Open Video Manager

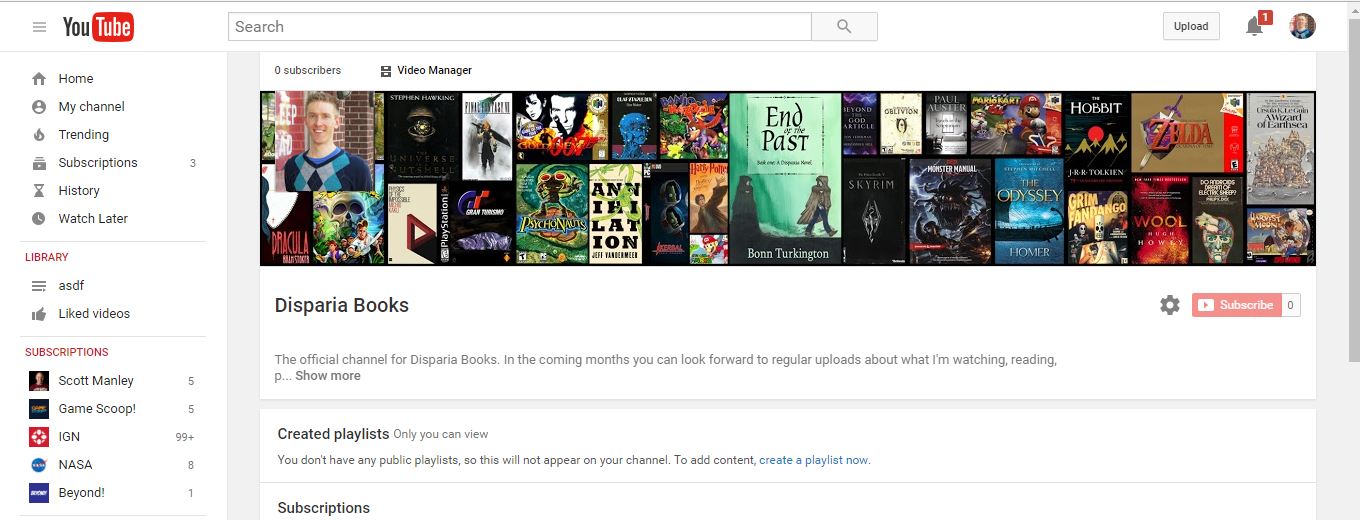pyautogui.click(x=426, y=71)
